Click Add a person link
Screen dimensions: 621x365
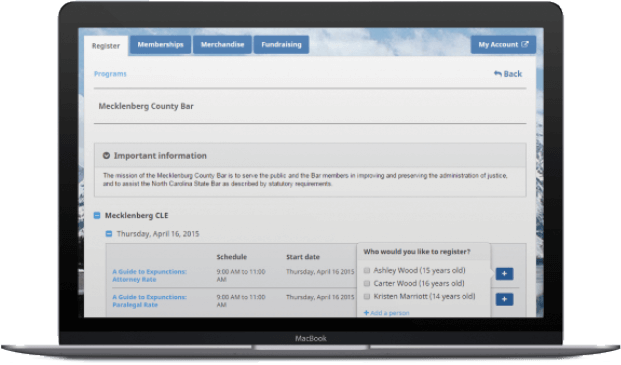click(x=387, y=313)
